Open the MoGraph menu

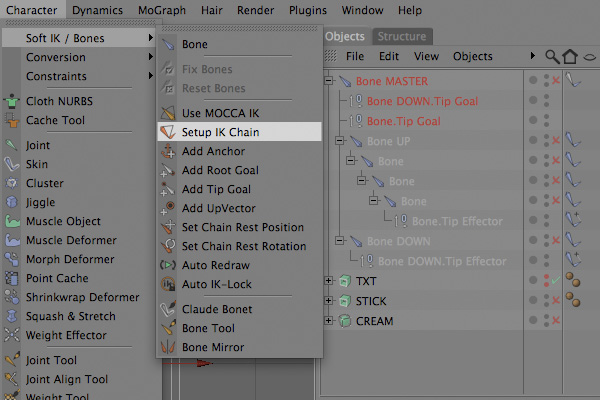(162, 10)
